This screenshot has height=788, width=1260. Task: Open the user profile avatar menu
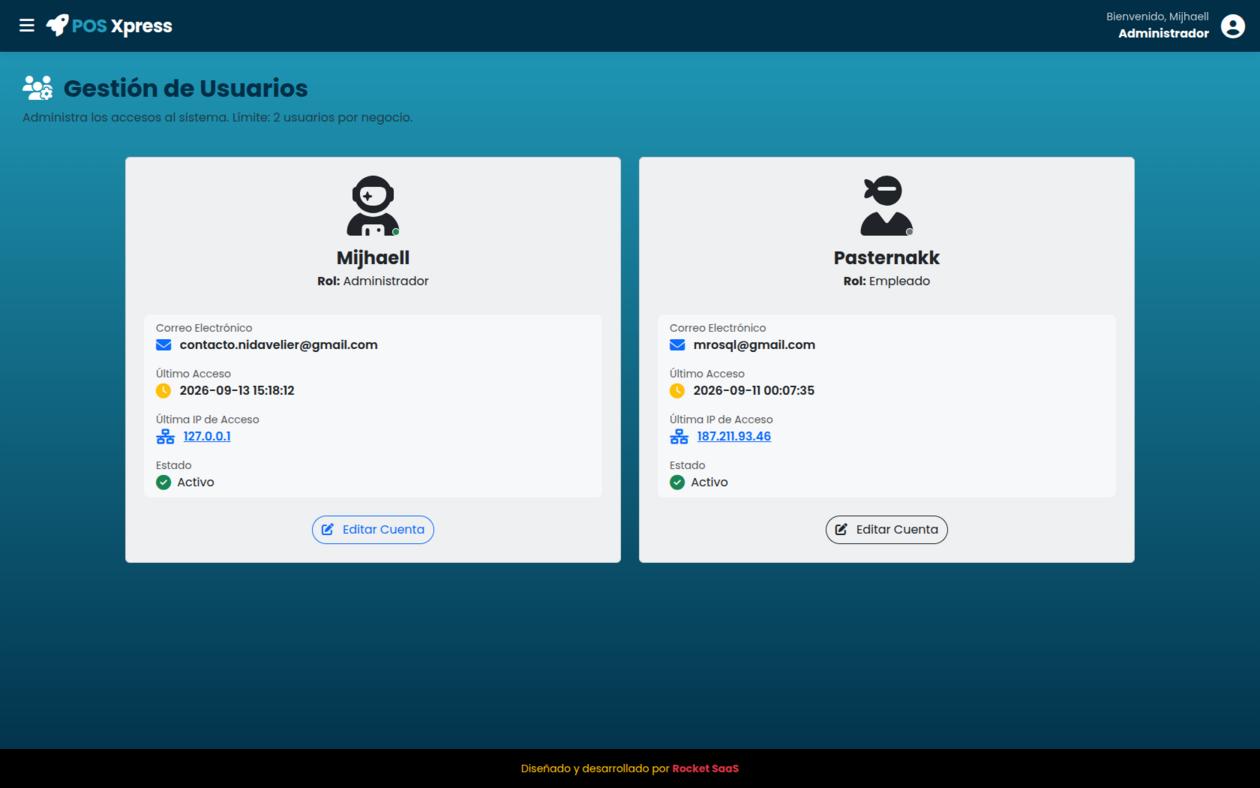click(x=1233, y=26)
